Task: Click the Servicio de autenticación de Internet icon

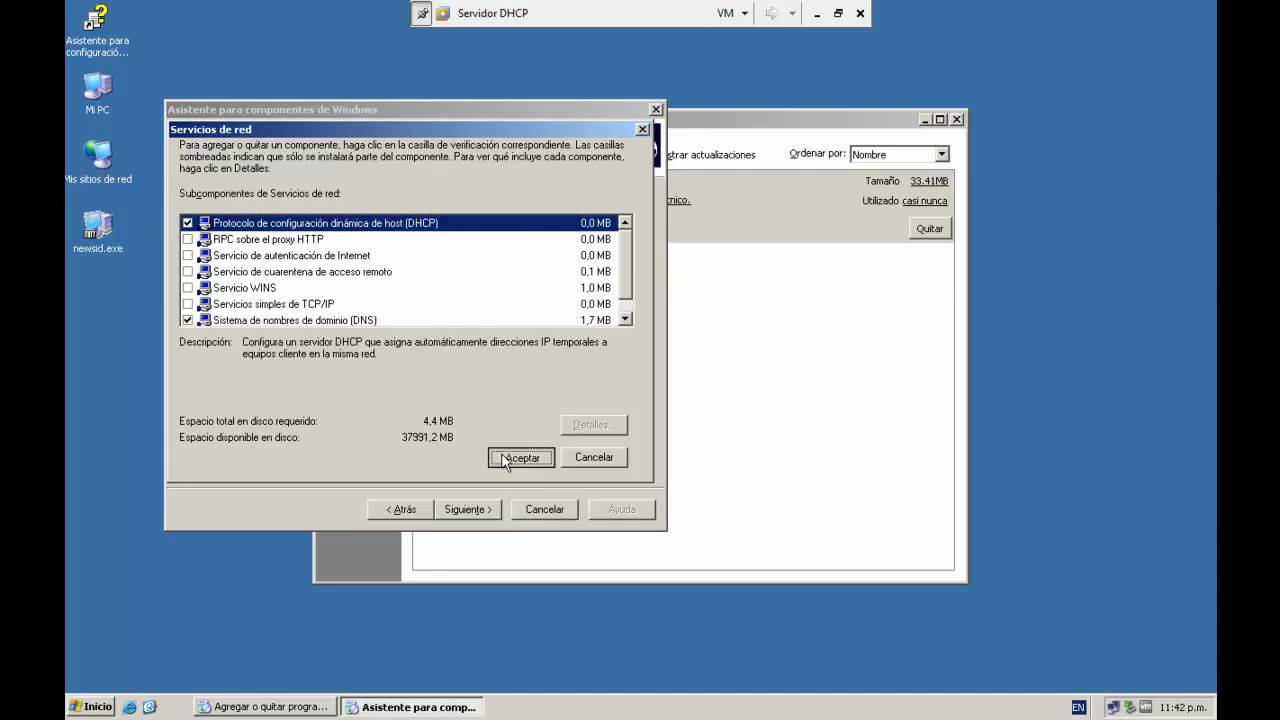Action: pyautogui.click(x=204, y=255)
